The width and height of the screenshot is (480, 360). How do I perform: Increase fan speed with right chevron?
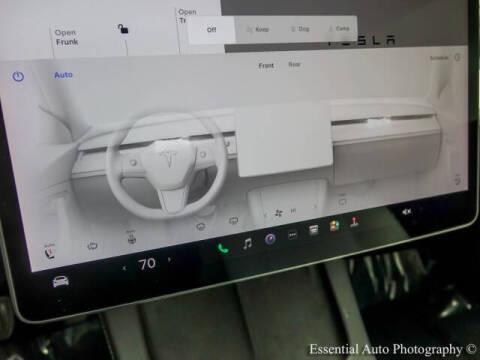[315, 207]
